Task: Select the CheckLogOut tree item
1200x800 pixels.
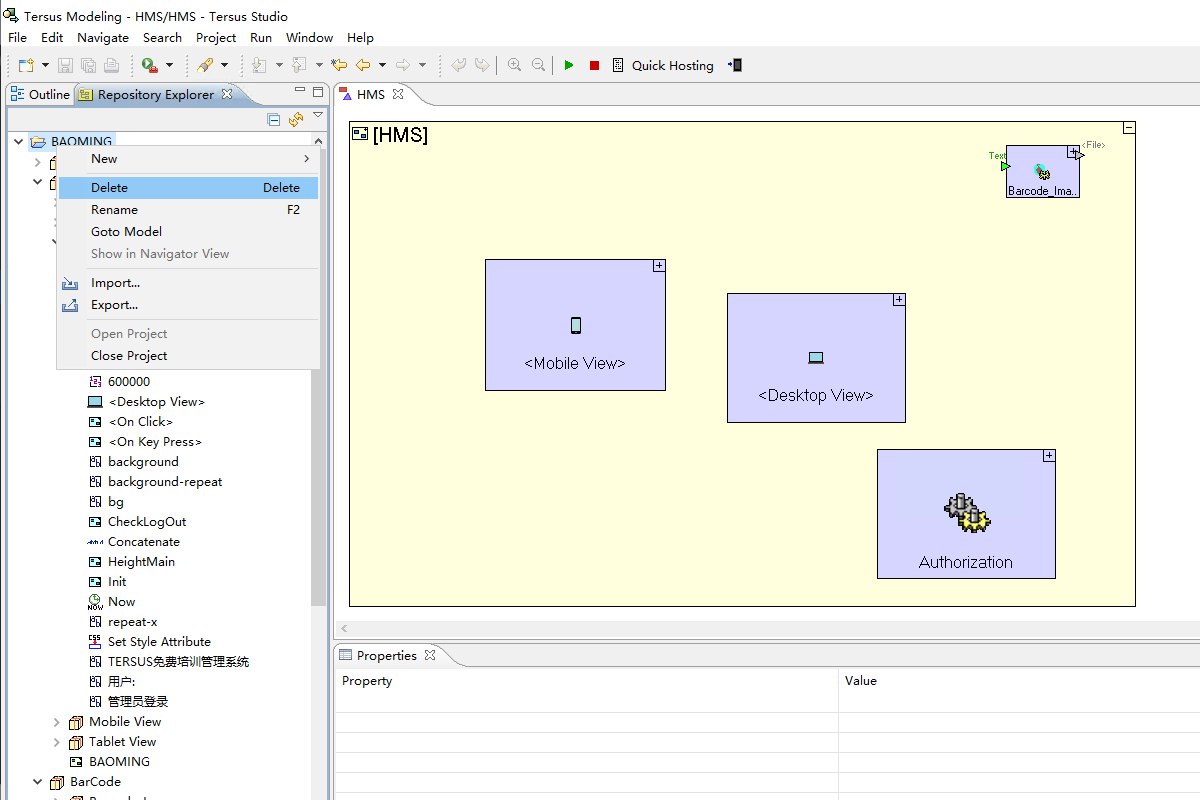Action: (x=136, y=522)
